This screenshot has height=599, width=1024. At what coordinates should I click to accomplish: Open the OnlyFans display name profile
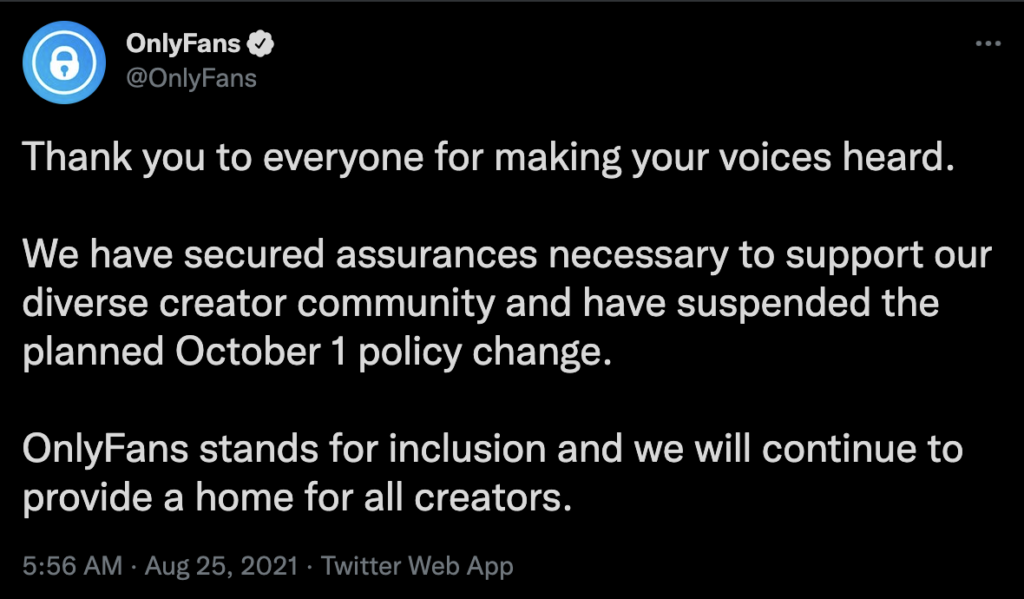pyautogui.click(x=183, y=42)
